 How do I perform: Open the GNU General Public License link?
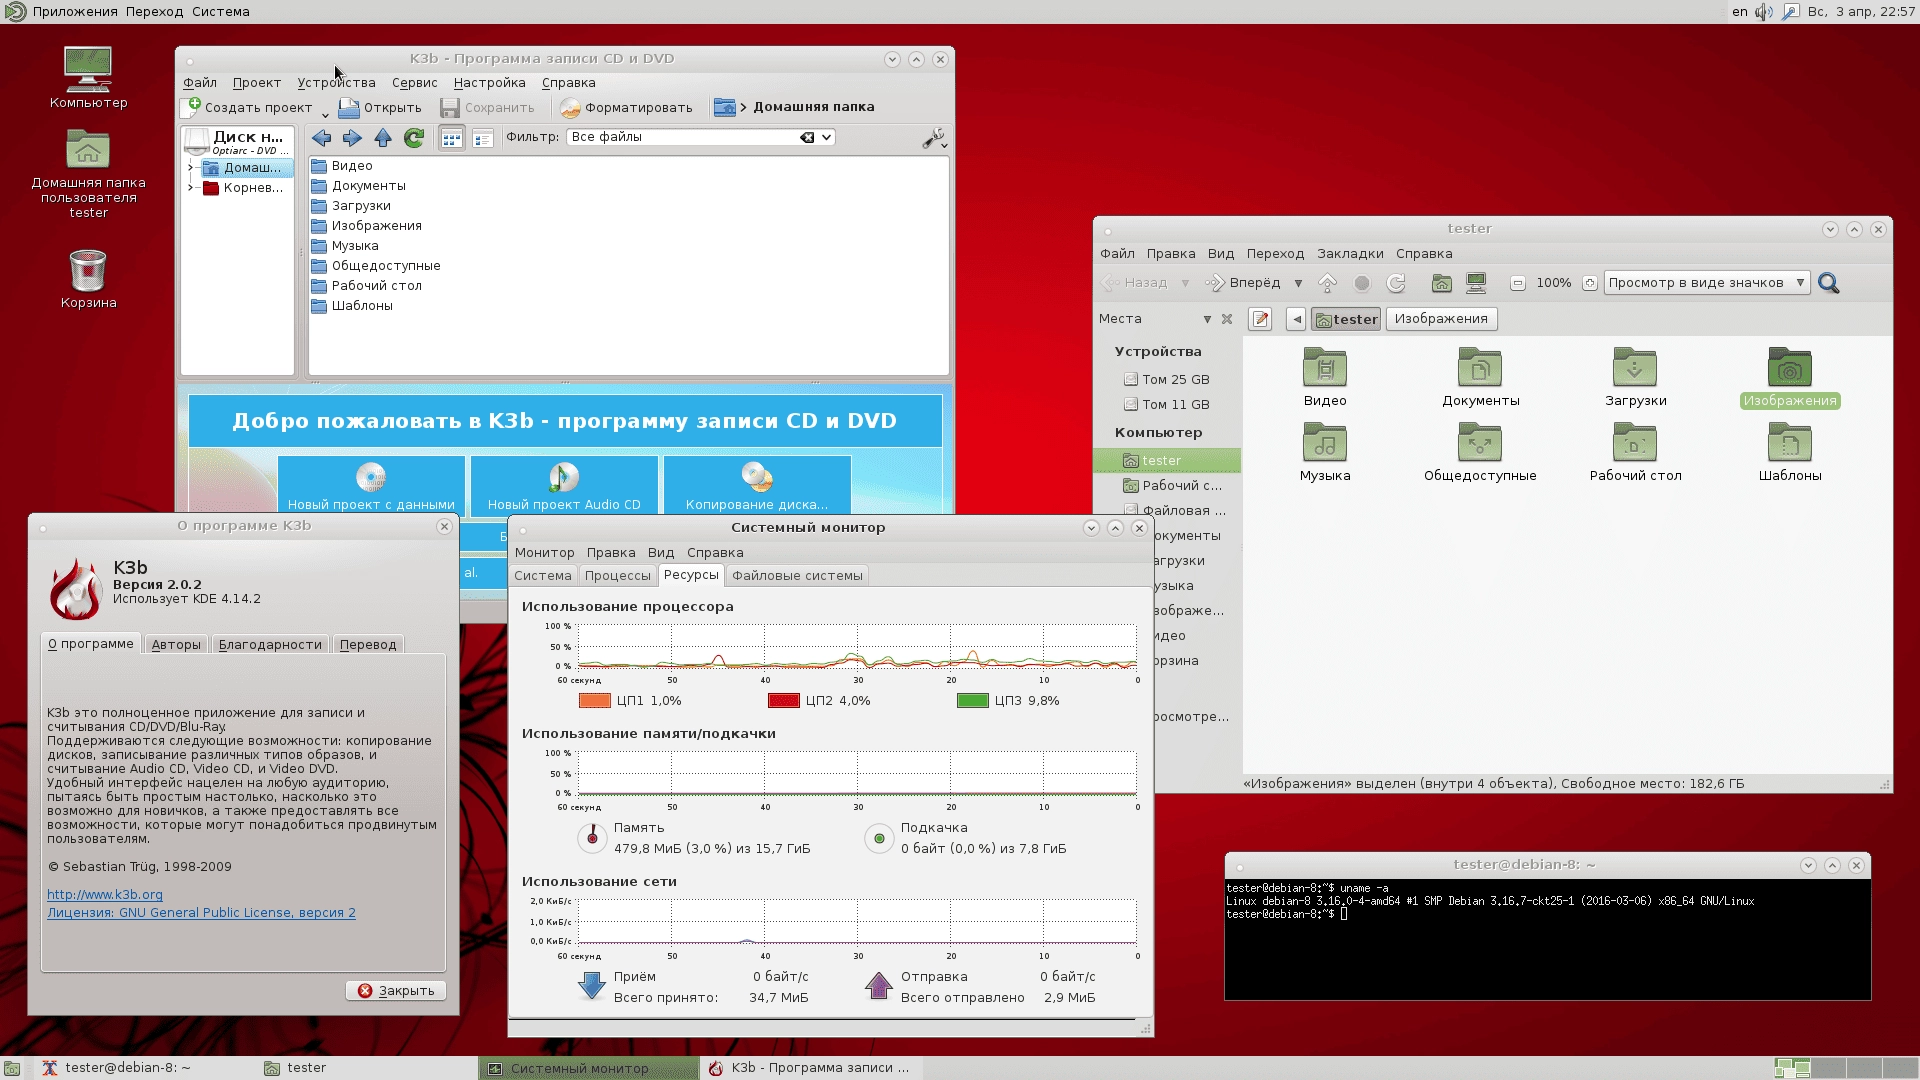201,913
